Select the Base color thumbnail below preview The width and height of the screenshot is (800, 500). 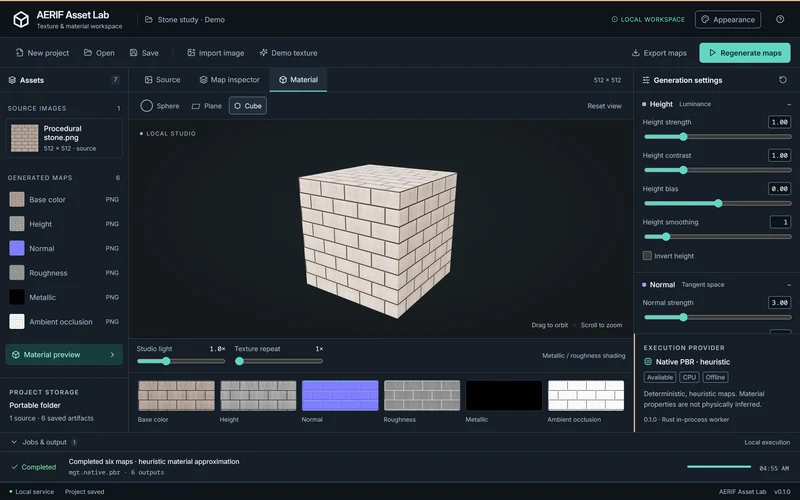(177, 395)
